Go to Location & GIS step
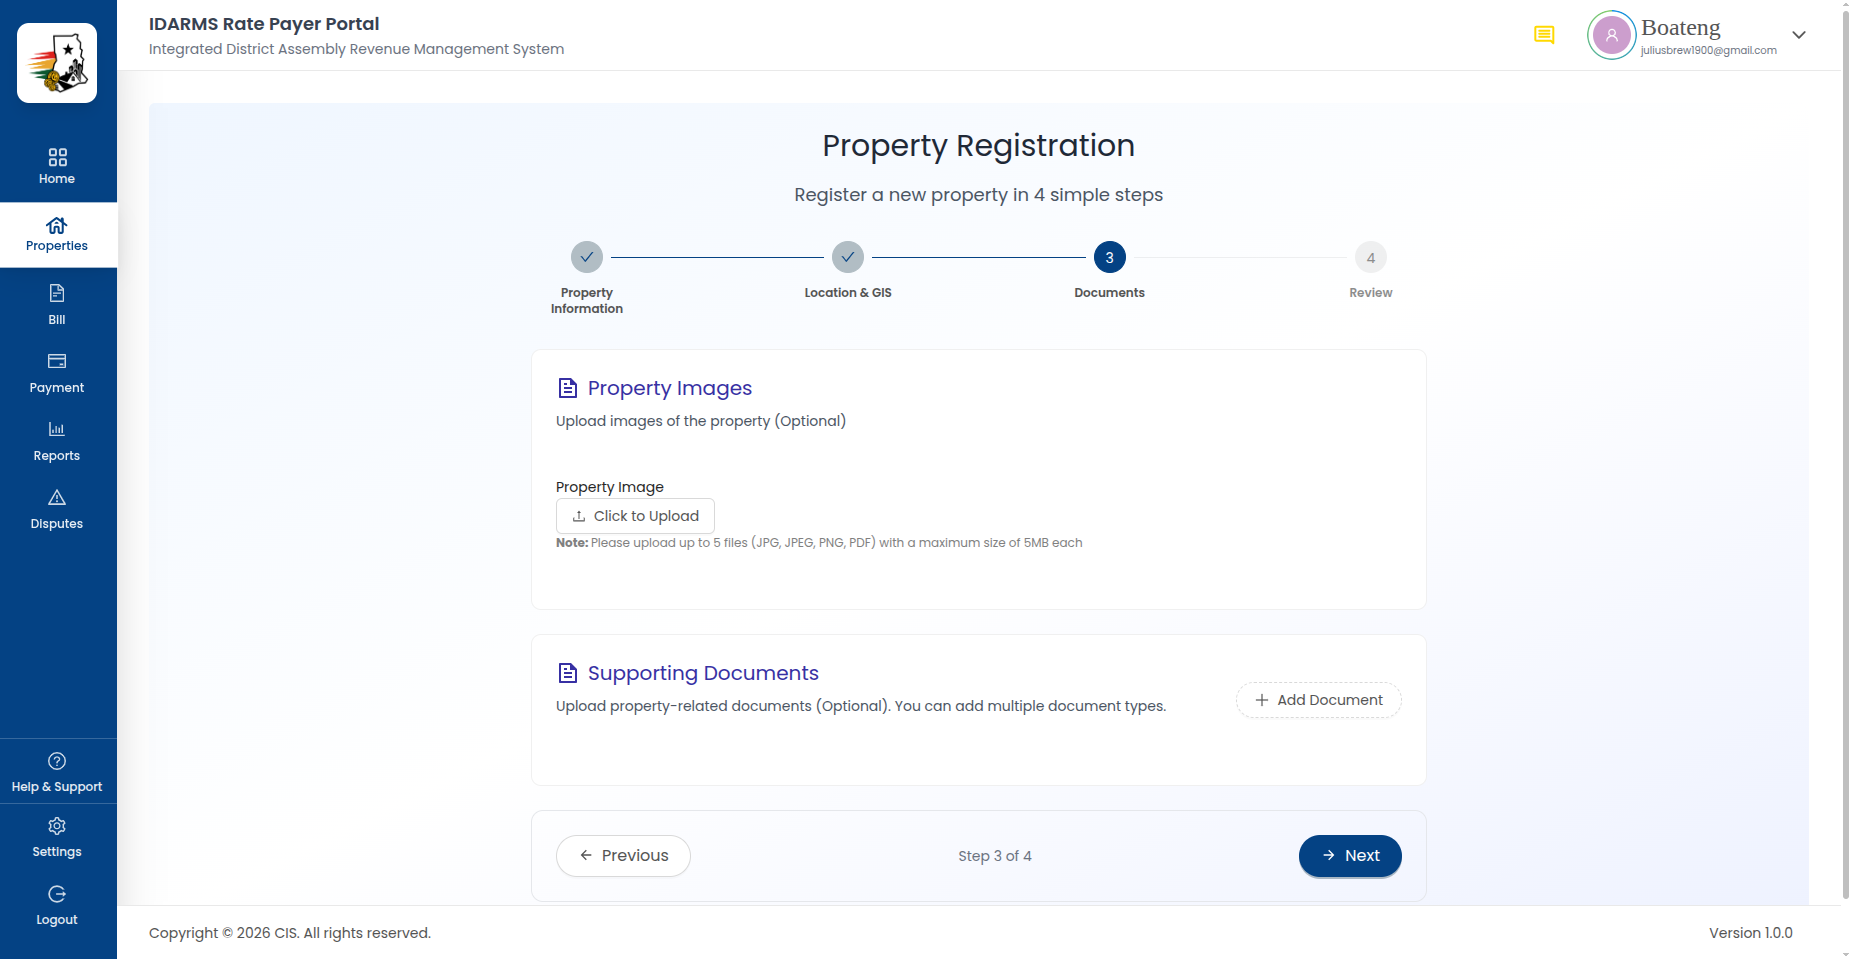 coord(848,257)
